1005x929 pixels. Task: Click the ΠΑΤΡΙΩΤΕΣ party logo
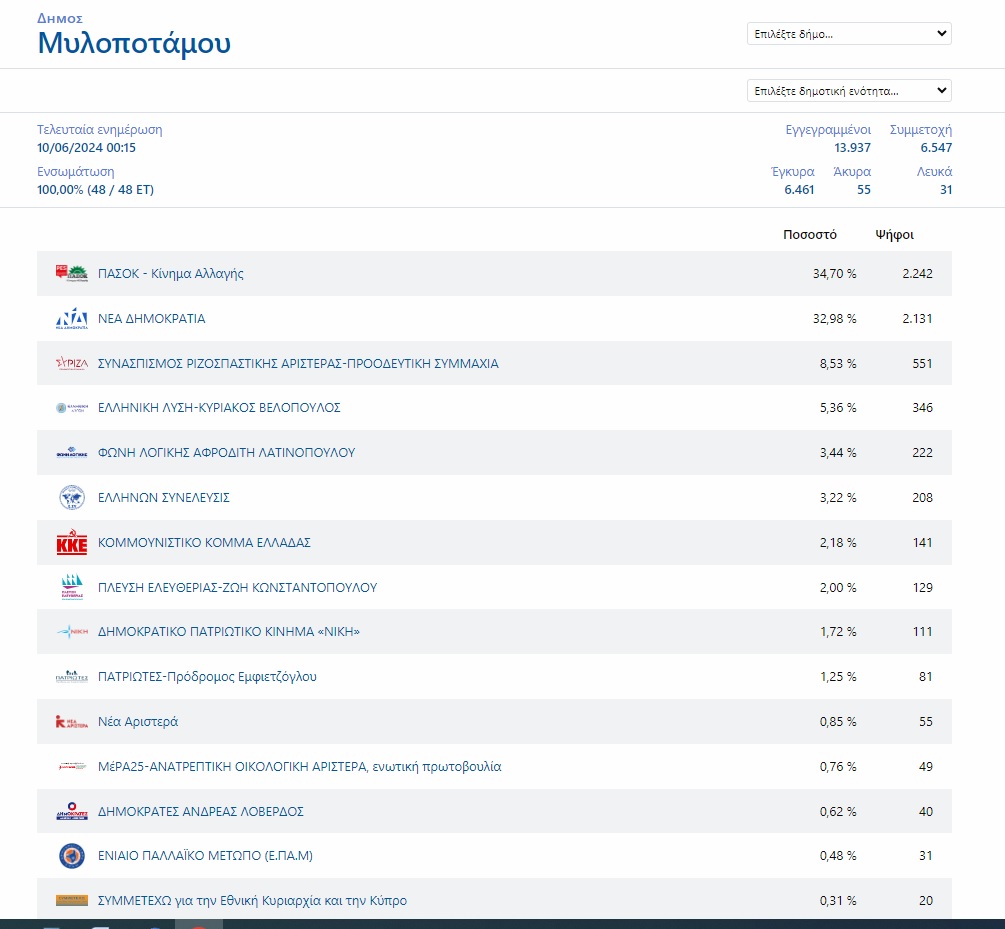(x=72, y=676)
